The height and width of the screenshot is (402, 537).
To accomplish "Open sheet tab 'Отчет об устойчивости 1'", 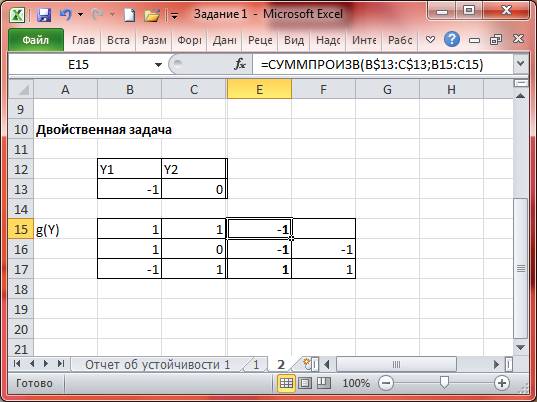I will [x=158, y=365].
